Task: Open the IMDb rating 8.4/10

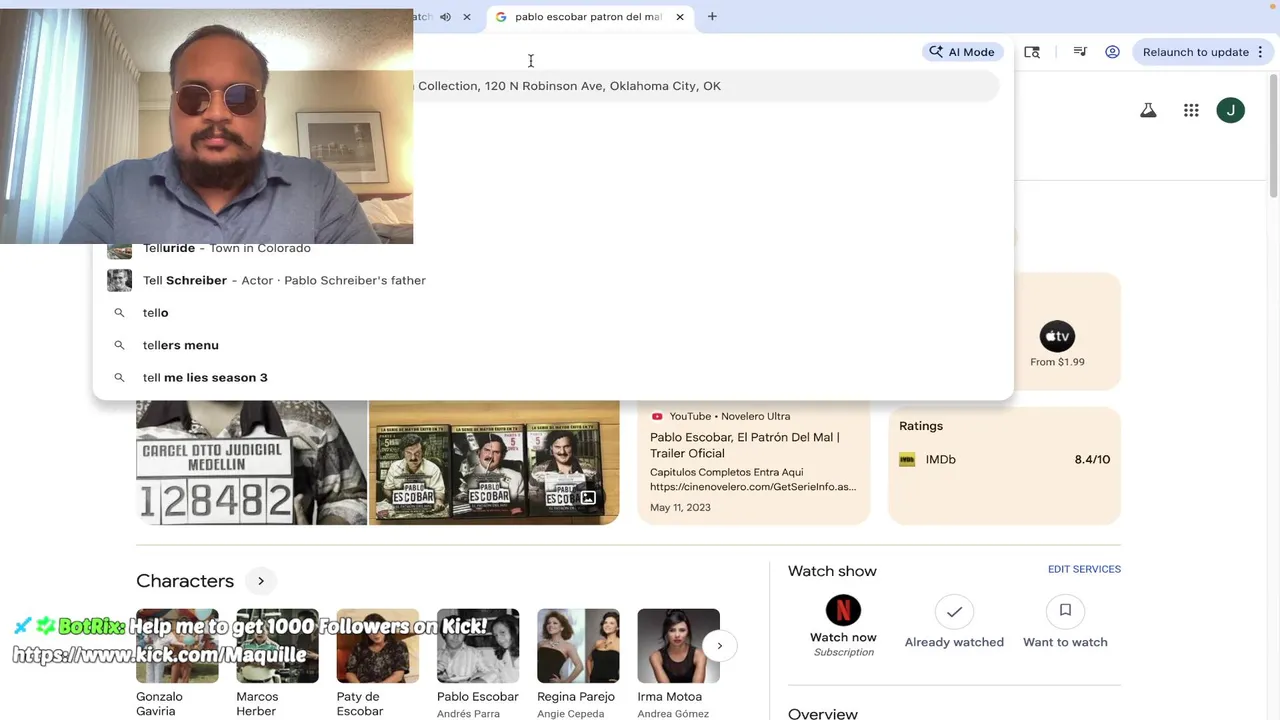Action: pos(1004,460)
